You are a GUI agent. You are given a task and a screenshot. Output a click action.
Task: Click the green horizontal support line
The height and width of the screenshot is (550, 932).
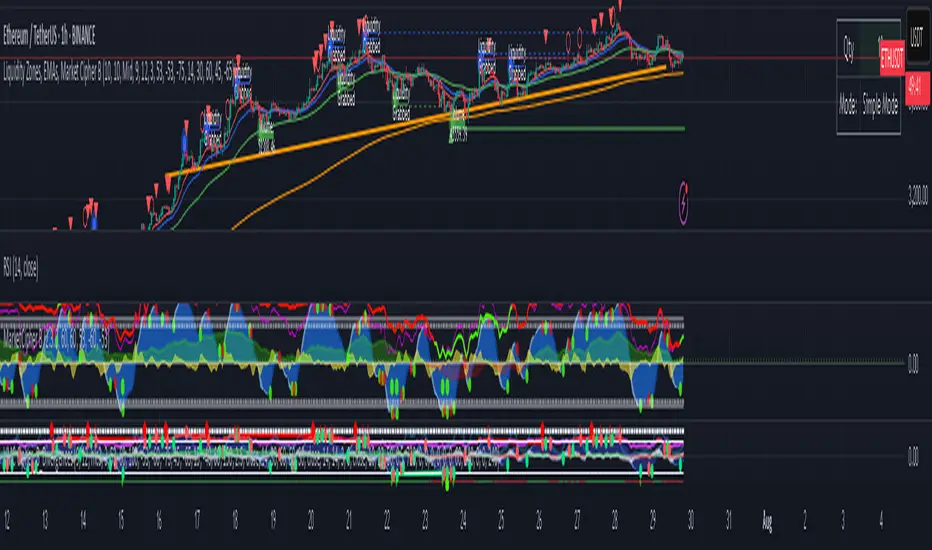click(x=575, y=128)
